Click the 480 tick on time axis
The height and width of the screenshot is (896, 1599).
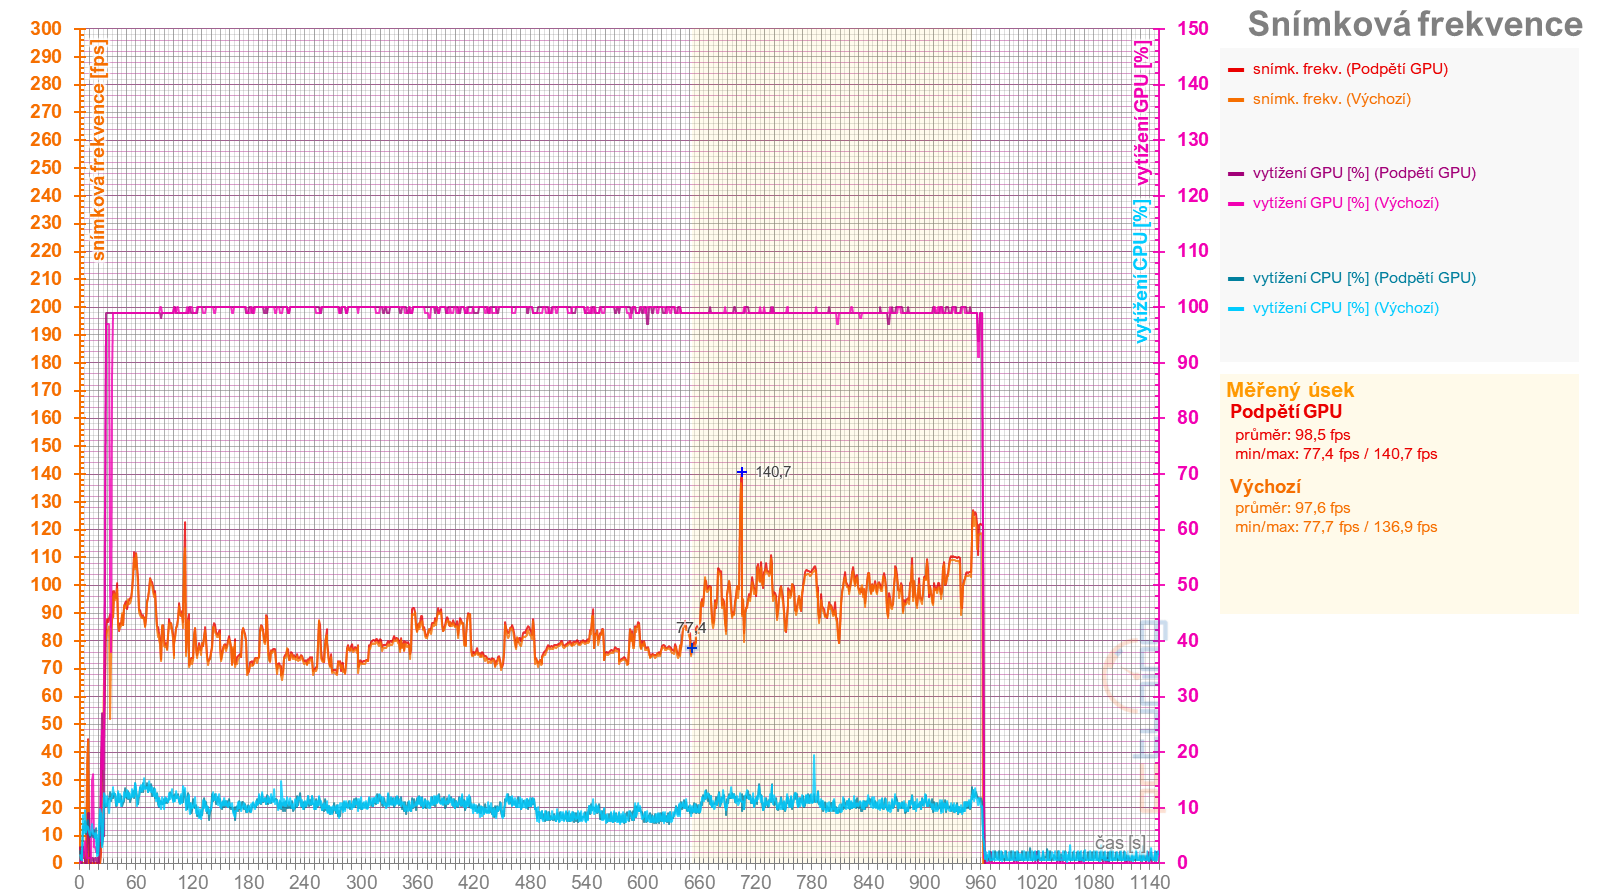pyautogui.click(x=530, y=882)
